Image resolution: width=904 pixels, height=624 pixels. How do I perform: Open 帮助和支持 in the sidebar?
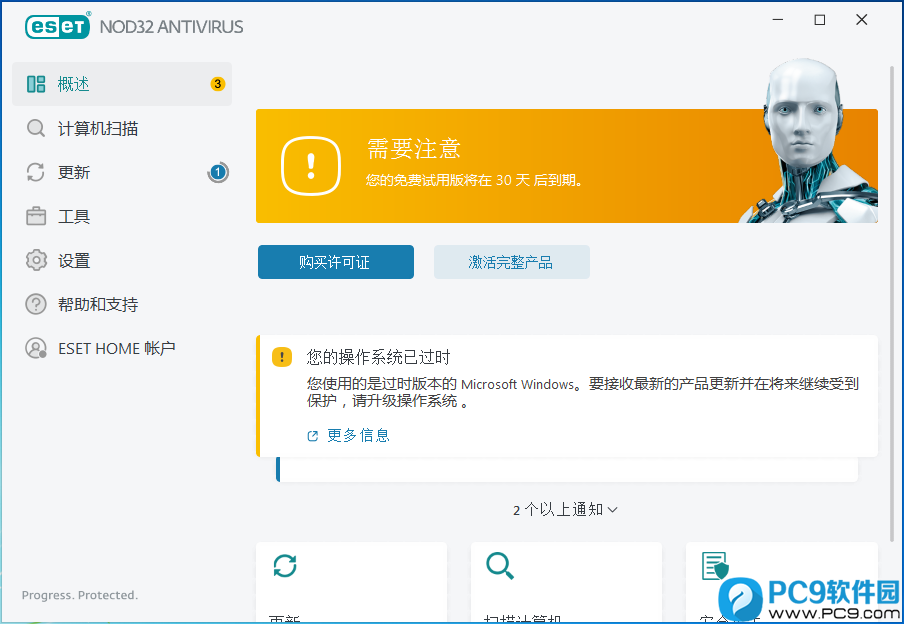click(x=122, y=305)
